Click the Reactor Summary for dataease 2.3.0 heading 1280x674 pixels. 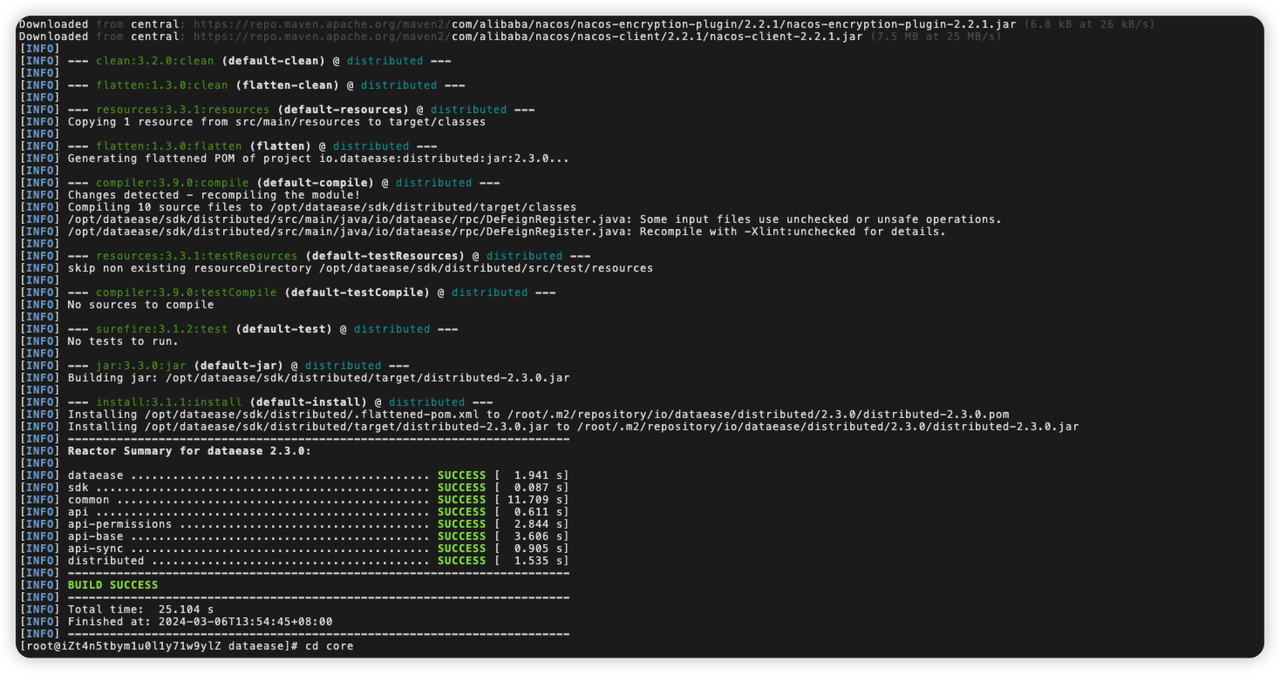point(189,451)
